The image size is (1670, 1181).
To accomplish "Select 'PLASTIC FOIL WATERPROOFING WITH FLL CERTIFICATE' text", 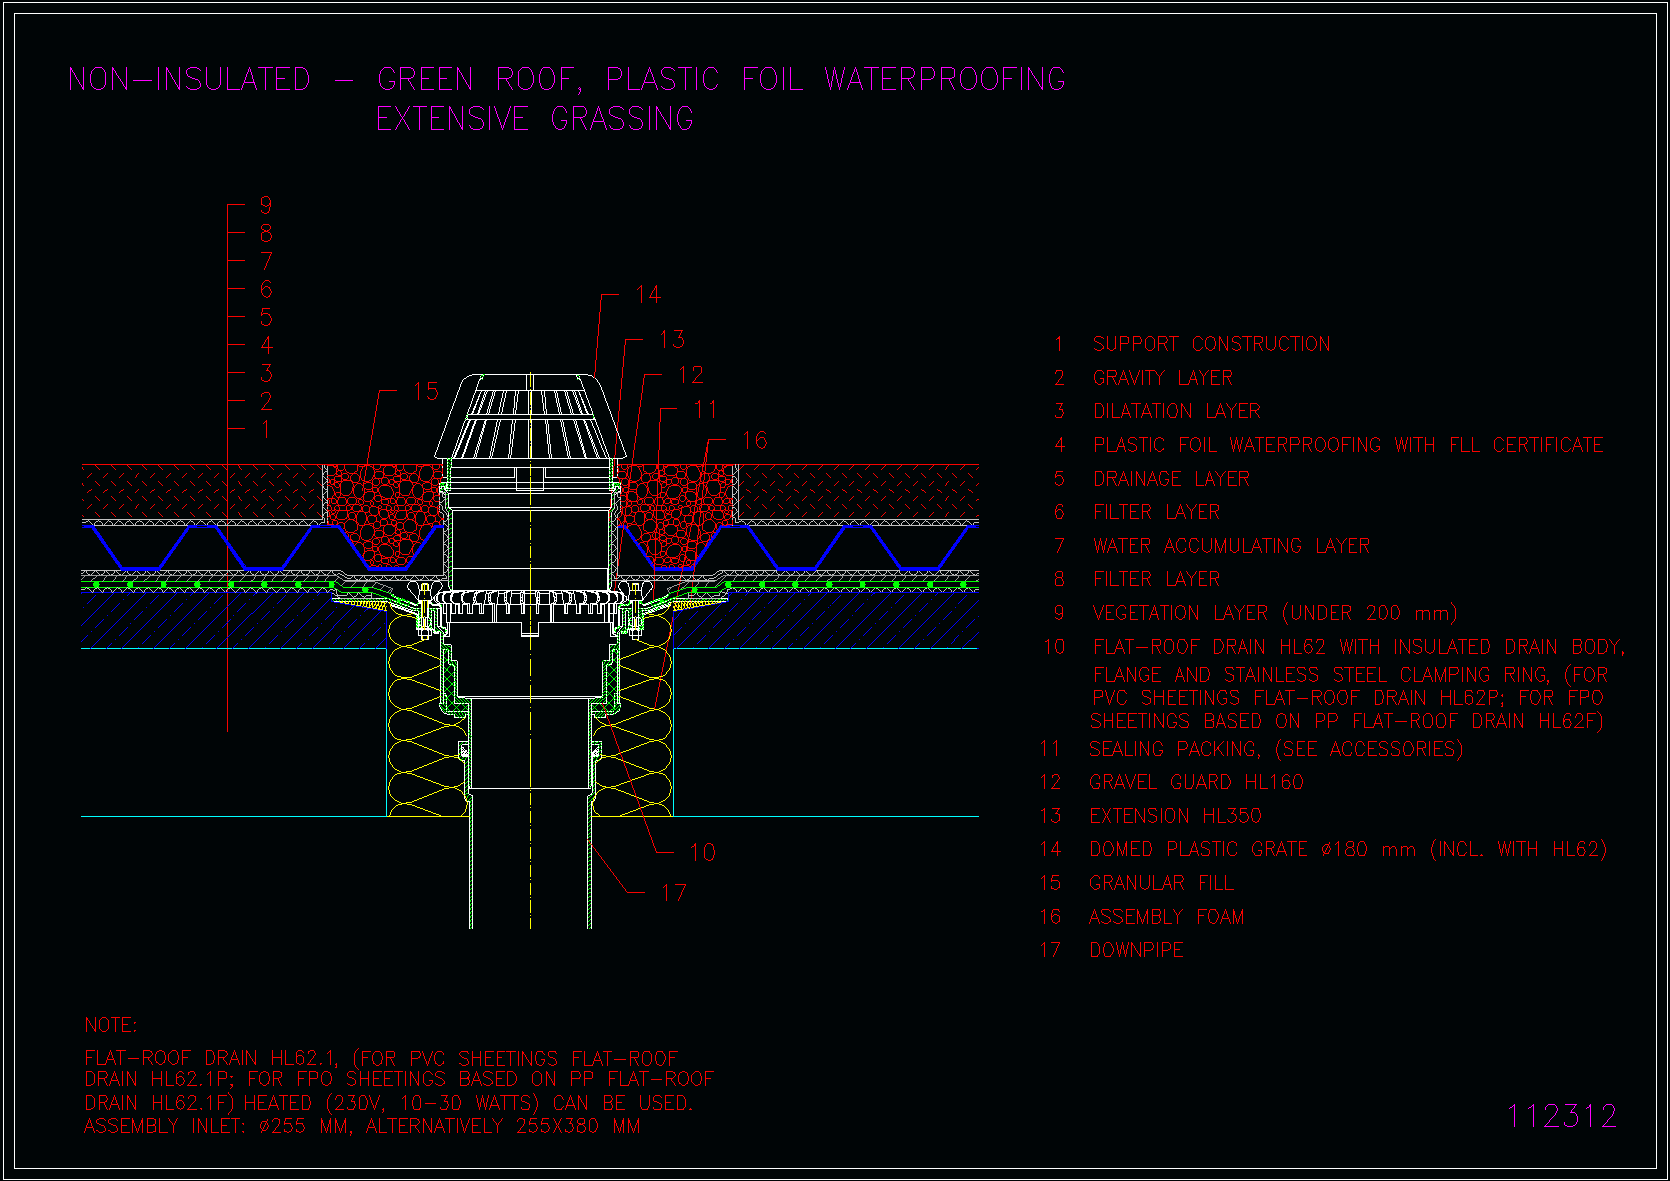I will 1348,445.
